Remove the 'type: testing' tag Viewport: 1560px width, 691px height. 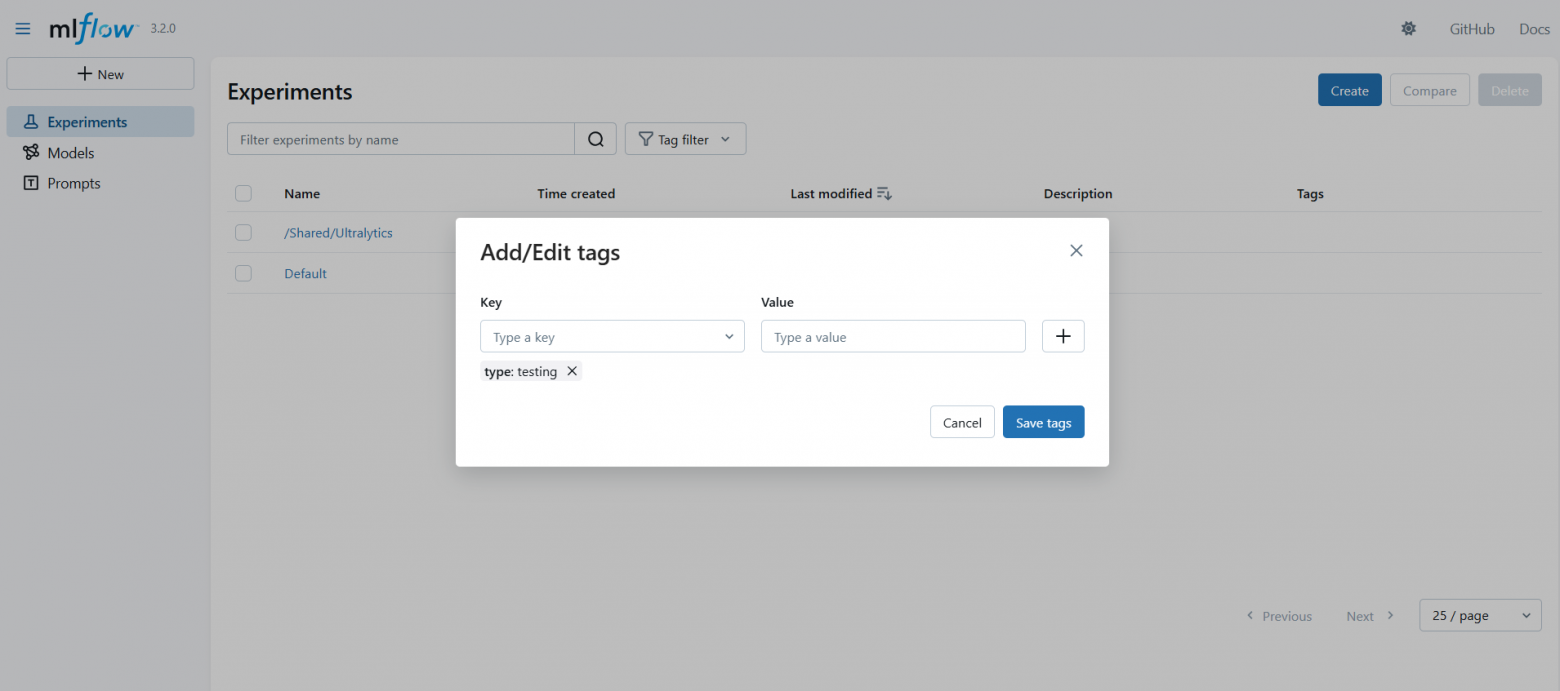click(572, 371)
